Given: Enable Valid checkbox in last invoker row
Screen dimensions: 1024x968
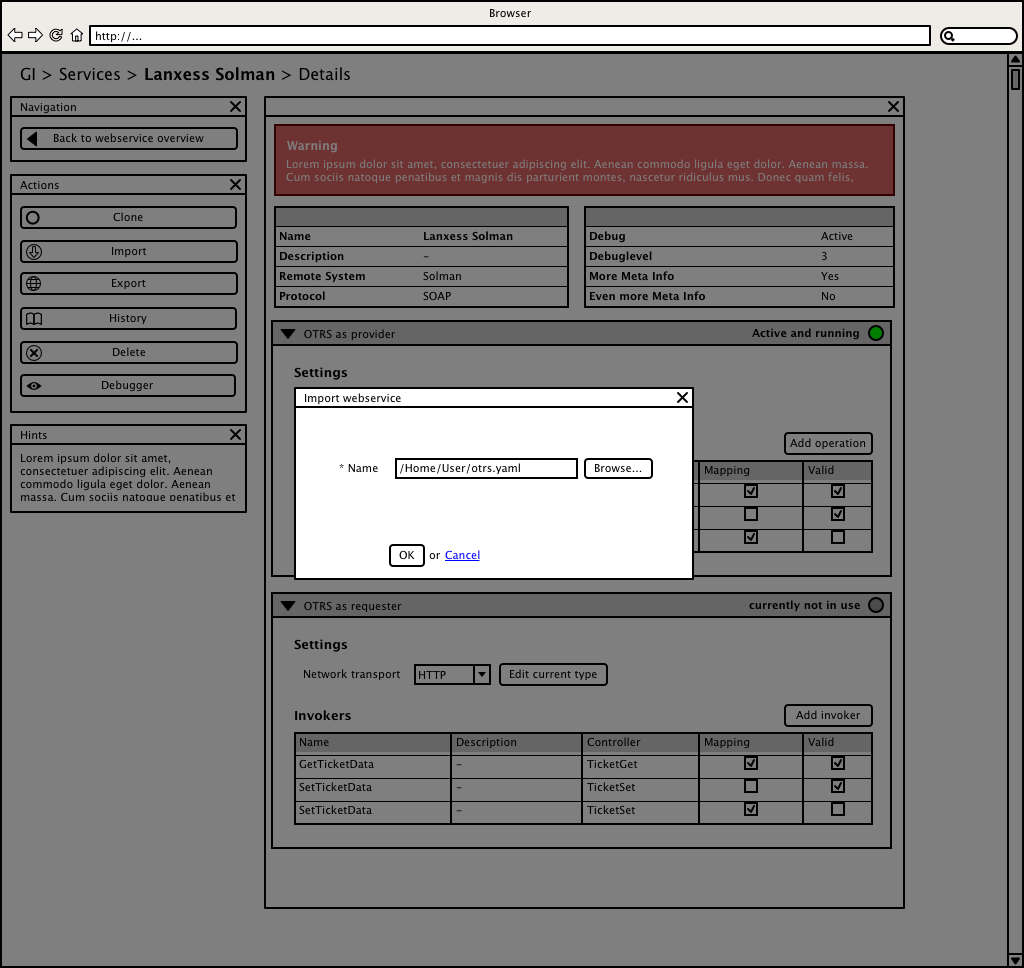Looking at the screenshot, I should [x=838, y=809].
